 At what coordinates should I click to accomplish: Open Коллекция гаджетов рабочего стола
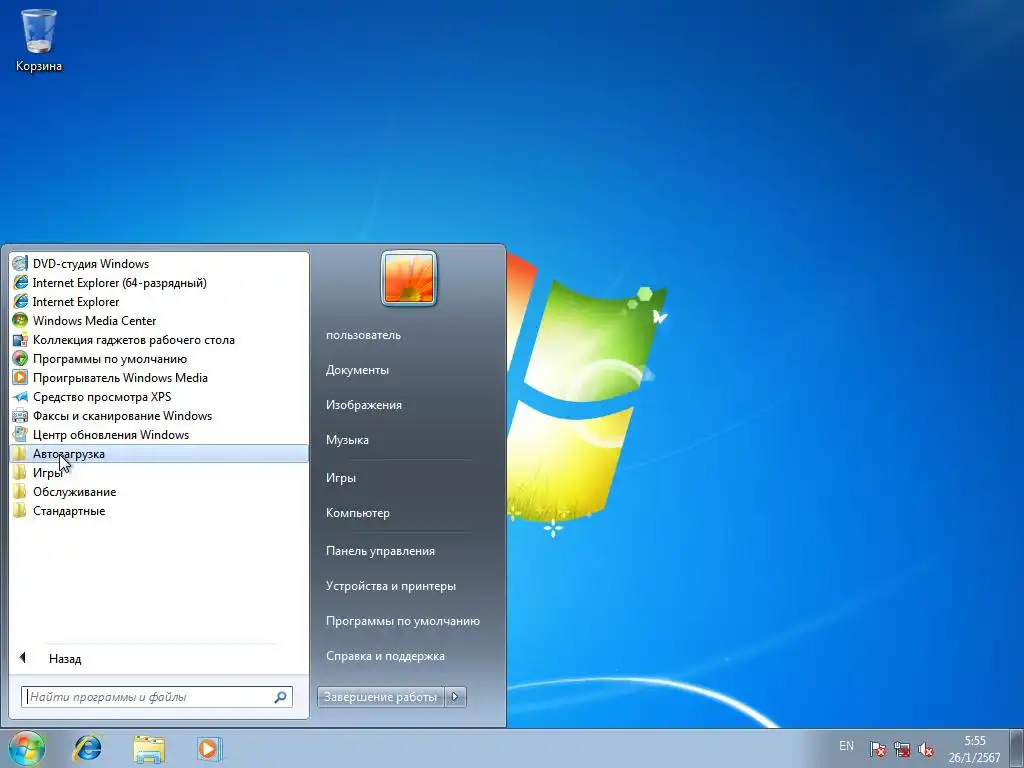tap(159, 340)
